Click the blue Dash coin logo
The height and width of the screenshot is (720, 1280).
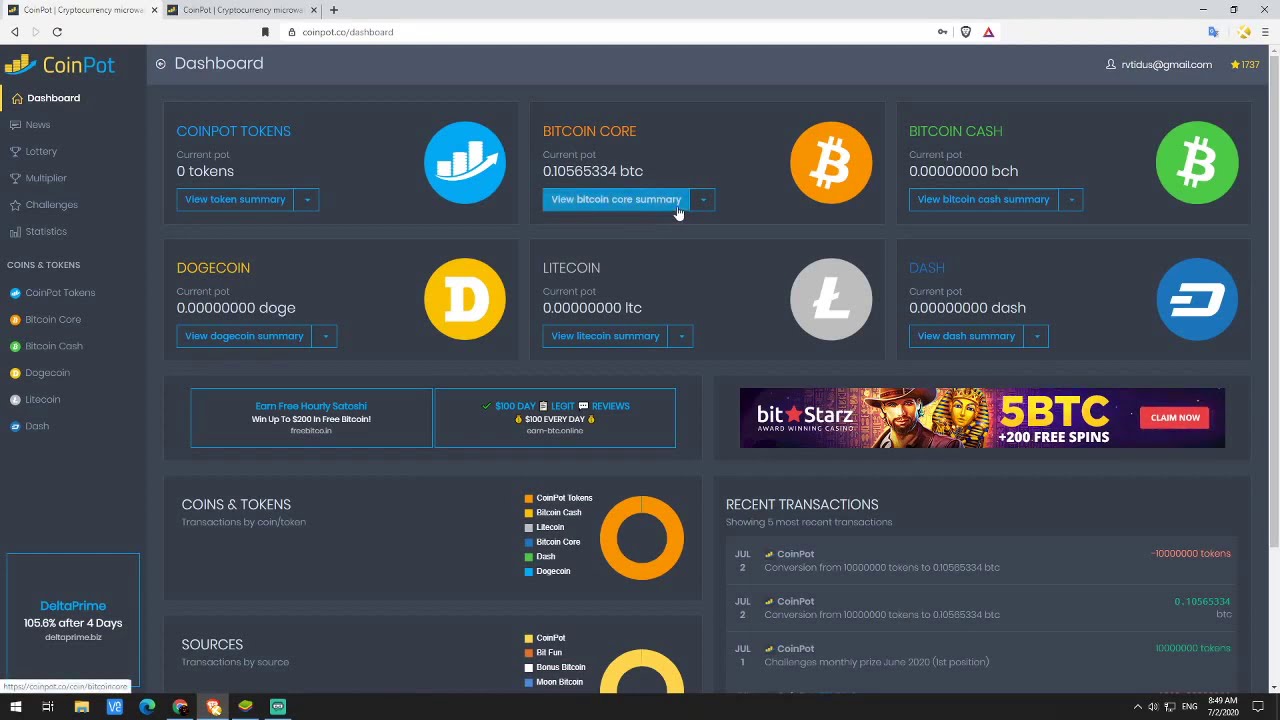click(x=1197, y=299)
